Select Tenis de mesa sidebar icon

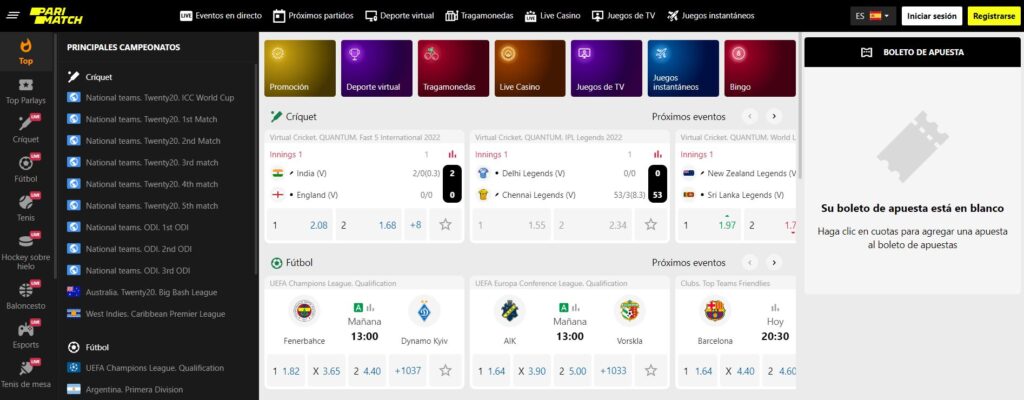[26, 374]
